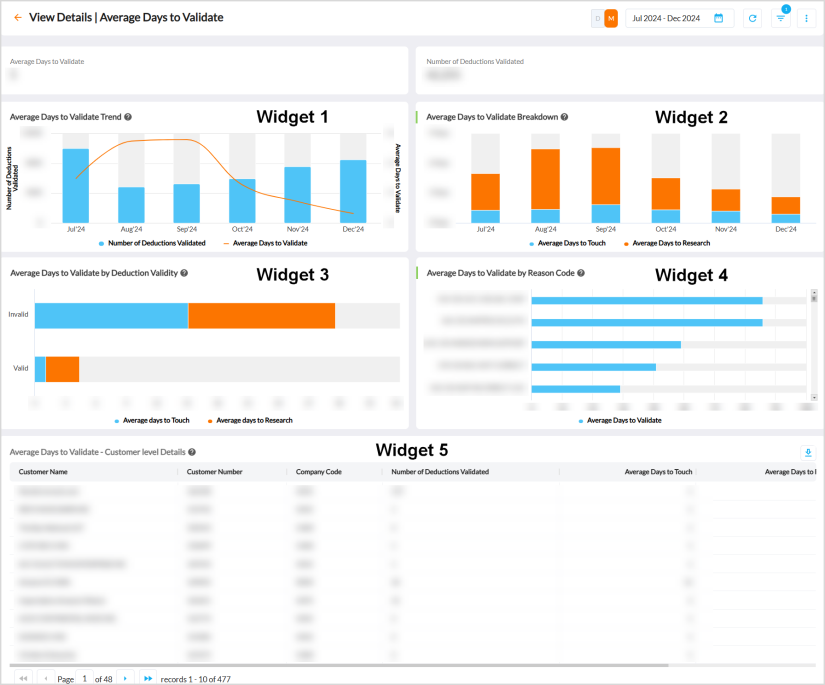Open the Jul 2024 - Dec 2024 date range
Screen dimensions: 825x685
[x=666, y=18]
